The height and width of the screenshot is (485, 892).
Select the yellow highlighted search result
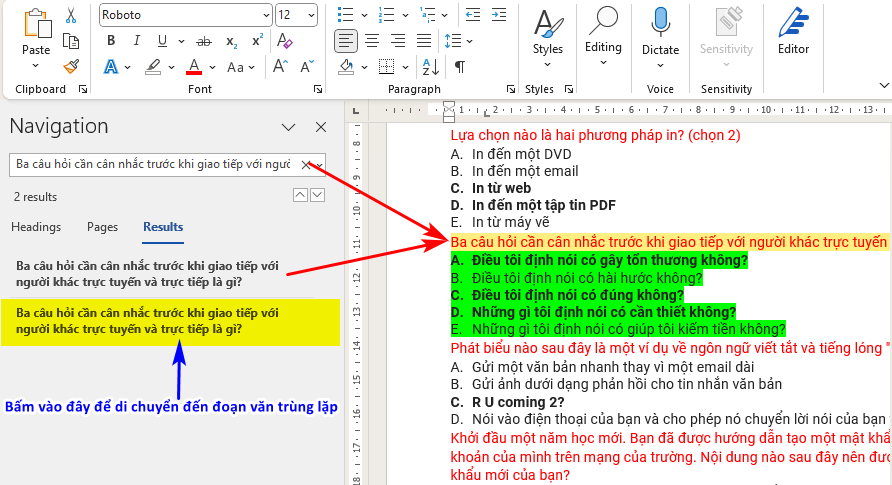171,322
